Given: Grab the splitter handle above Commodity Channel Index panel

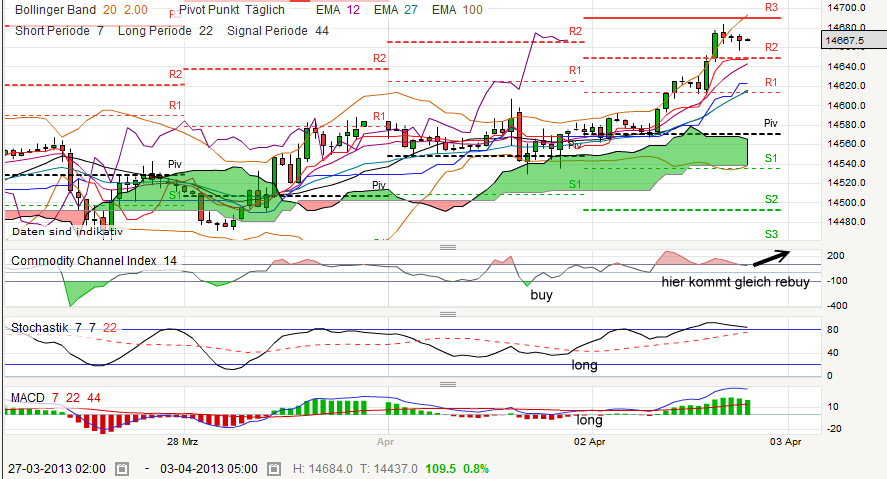Looking at the screenshot, I should click(448, 247).
